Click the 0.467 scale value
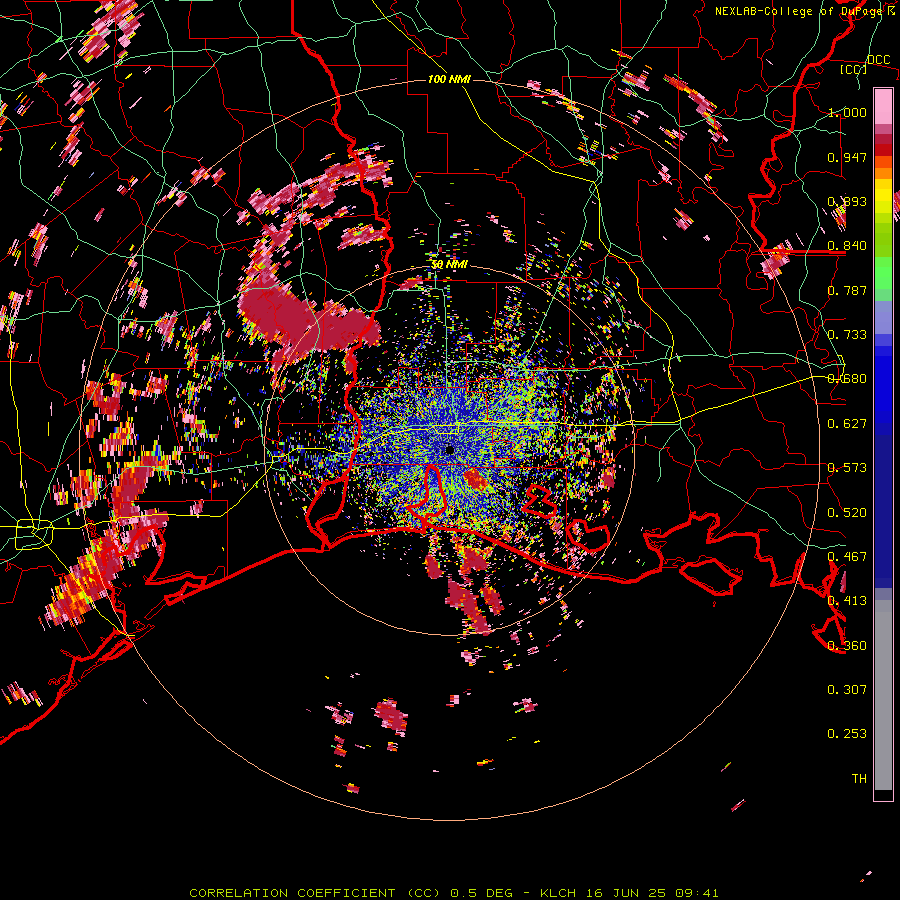Screen dimensions: 900x900 tap(847, 557)
